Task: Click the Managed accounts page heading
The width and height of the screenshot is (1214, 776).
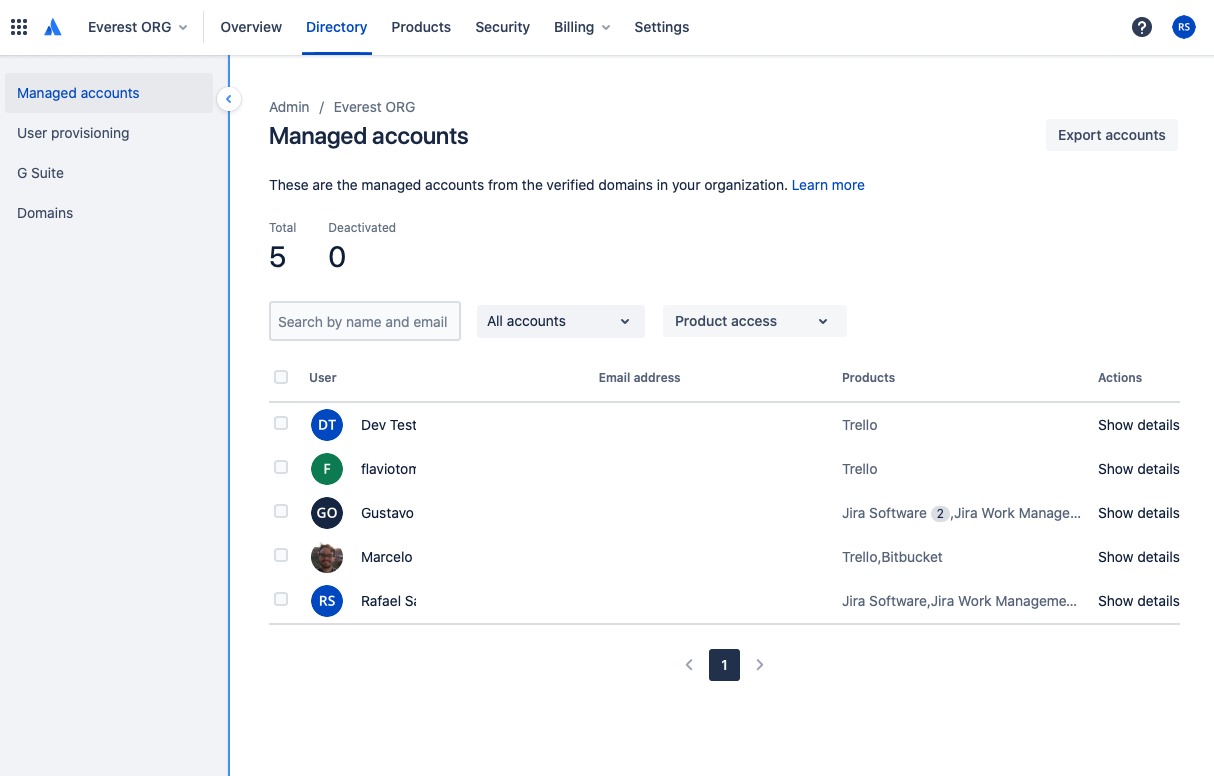Action: [x=369, y=136]
